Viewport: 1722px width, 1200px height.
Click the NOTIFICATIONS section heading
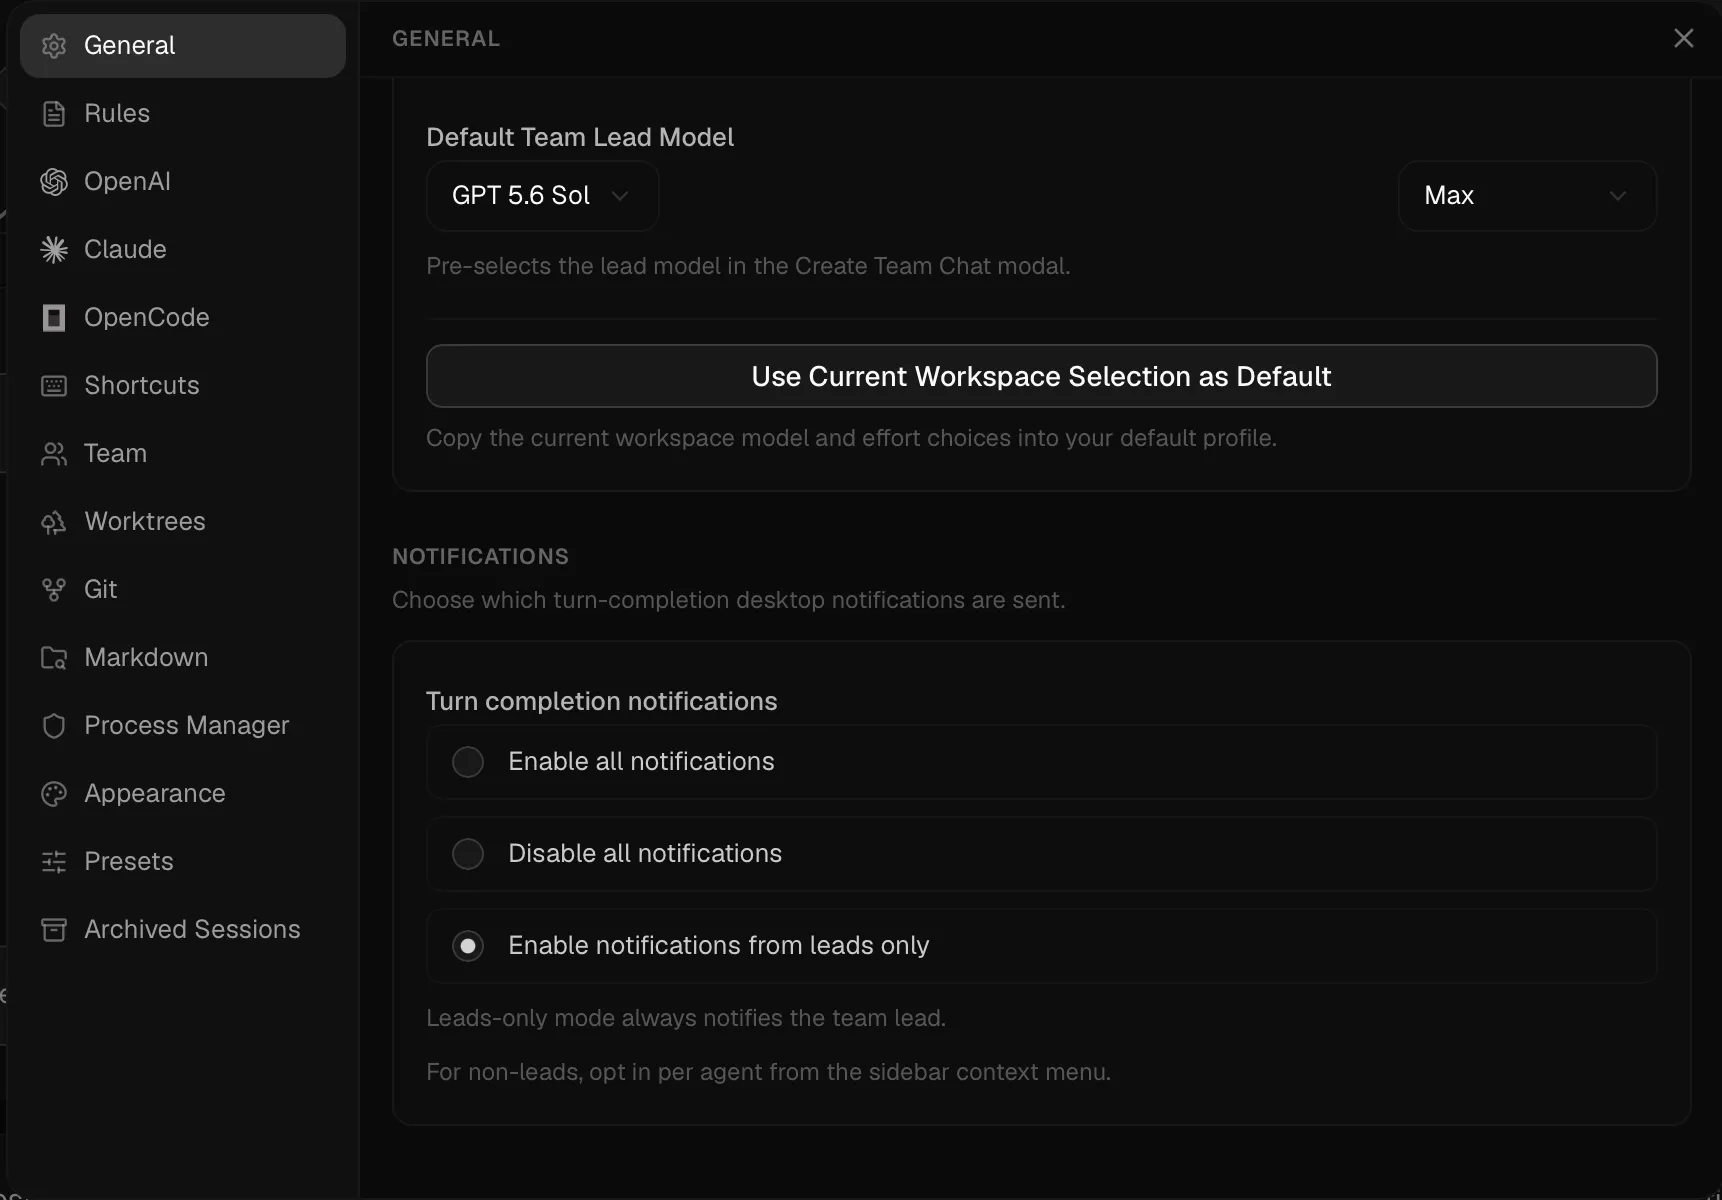[480, 556]
